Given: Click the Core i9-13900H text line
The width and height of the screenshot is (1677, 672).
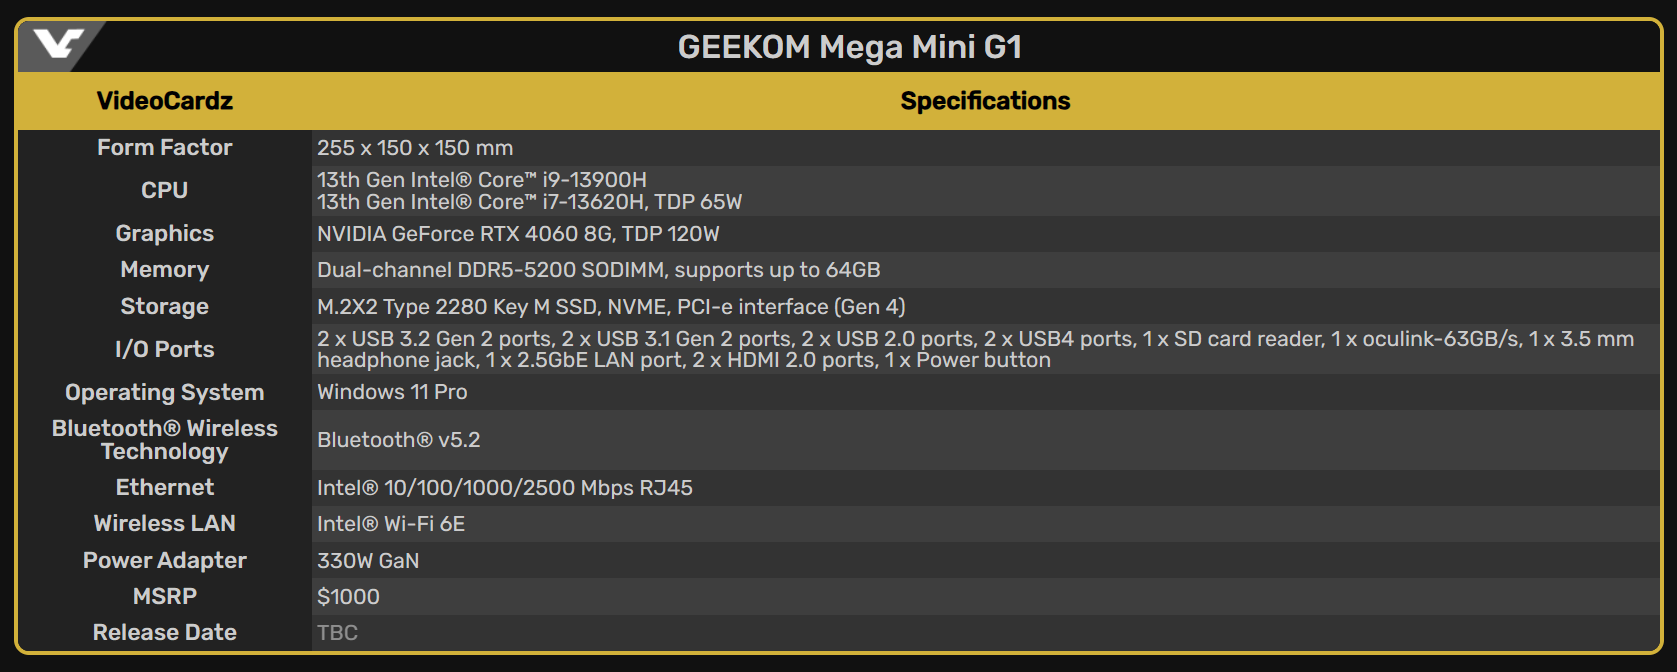Looking at the screenshot, I should click(x=482, y=180).
